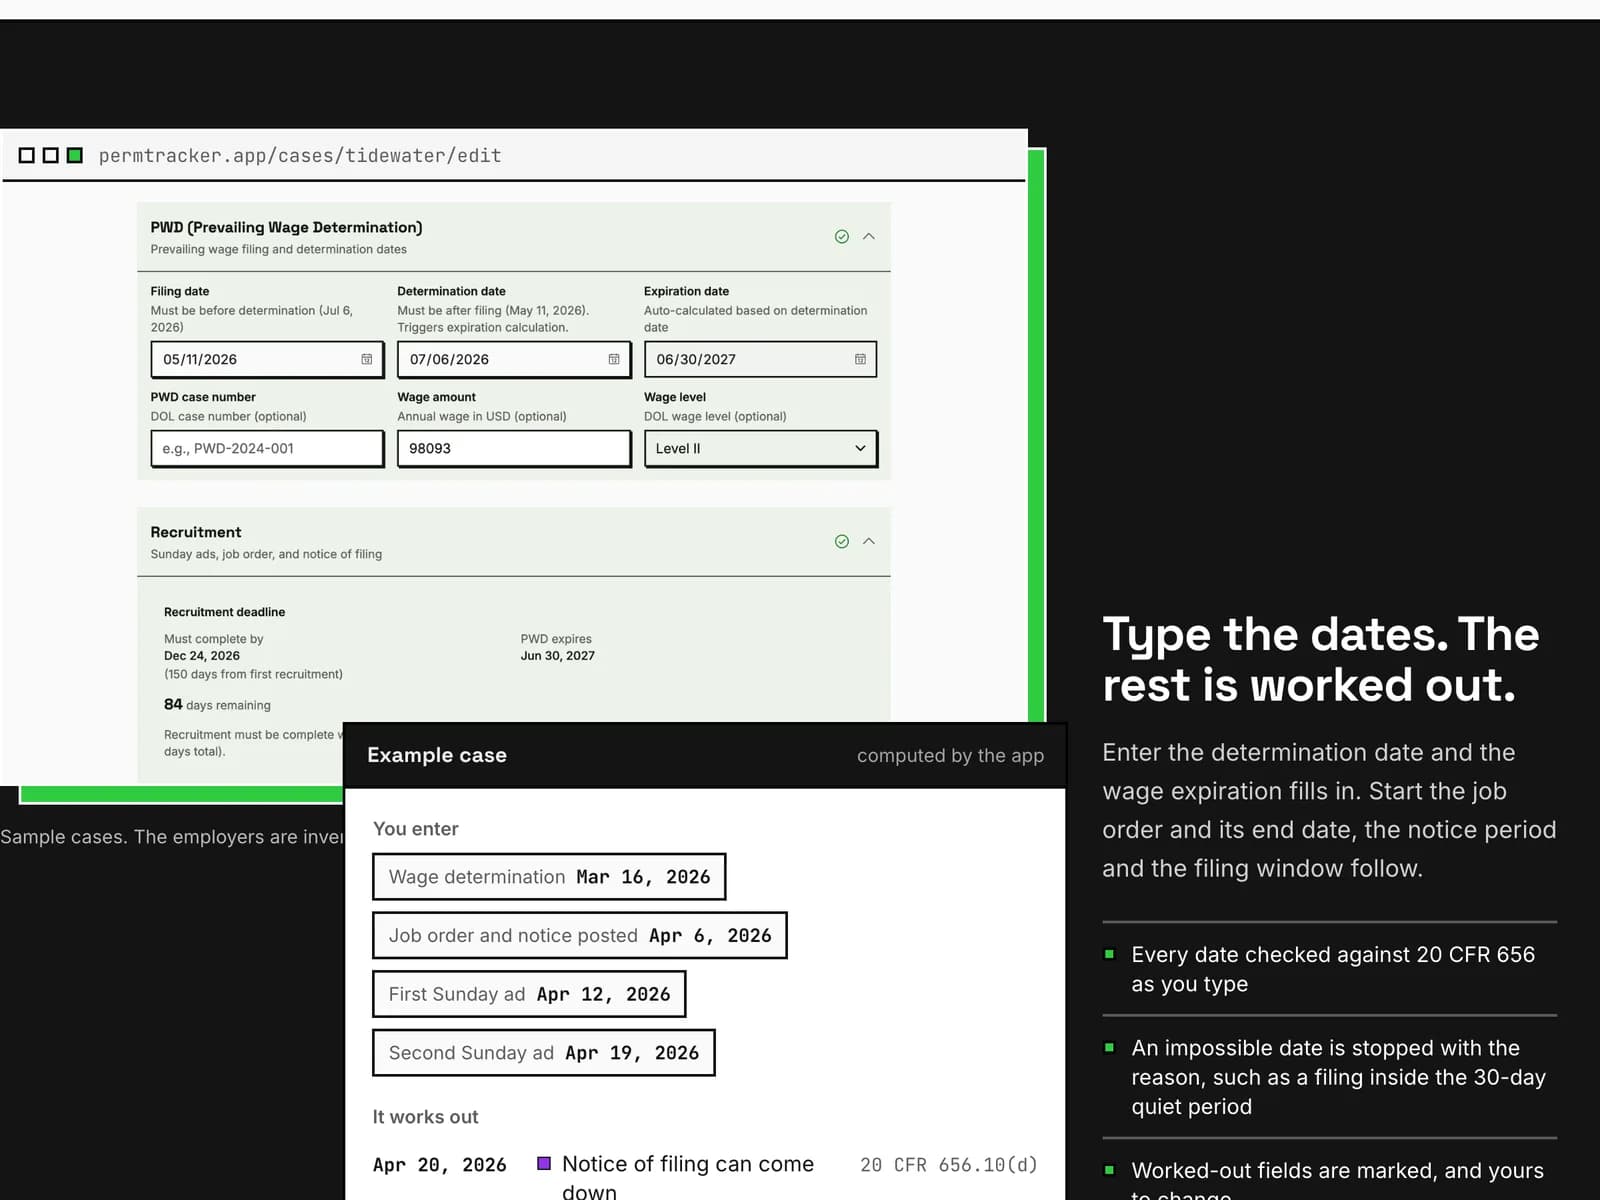Click the Expiration date field 06/30/2027
This screenshot has width=1600, height=1200.
[x=761, y=359]
